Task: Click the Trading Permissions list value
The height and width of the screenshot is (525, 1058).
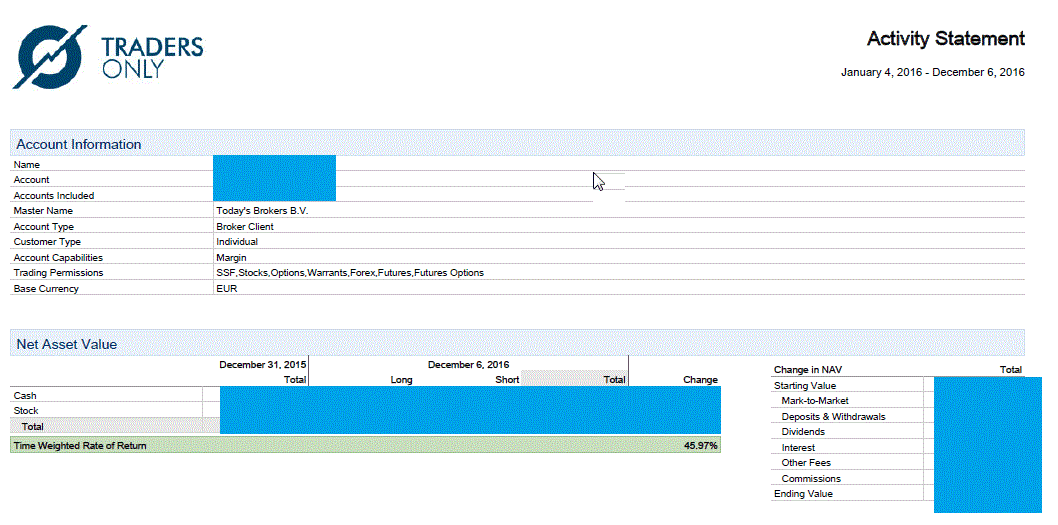Action: (x=349, y=273)
